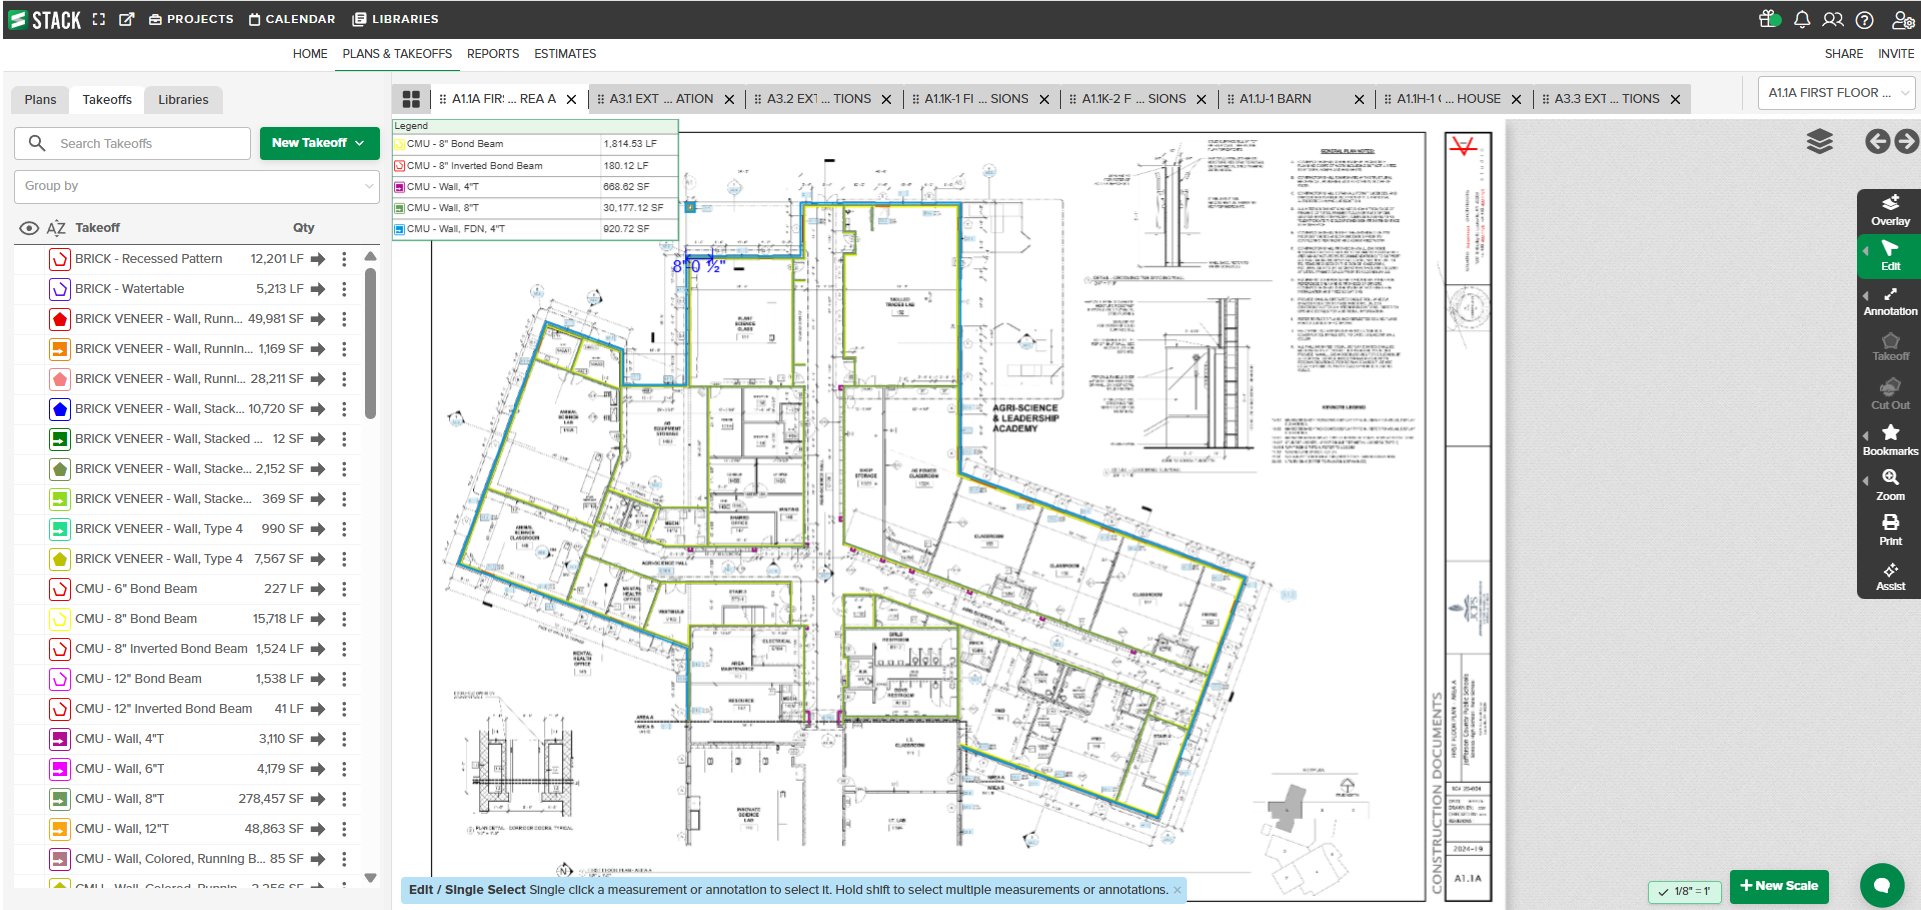This screenshot has height=910, width=1921.
Task: Click the BRICK VENEER red color swatch
Action: point(60,319)
